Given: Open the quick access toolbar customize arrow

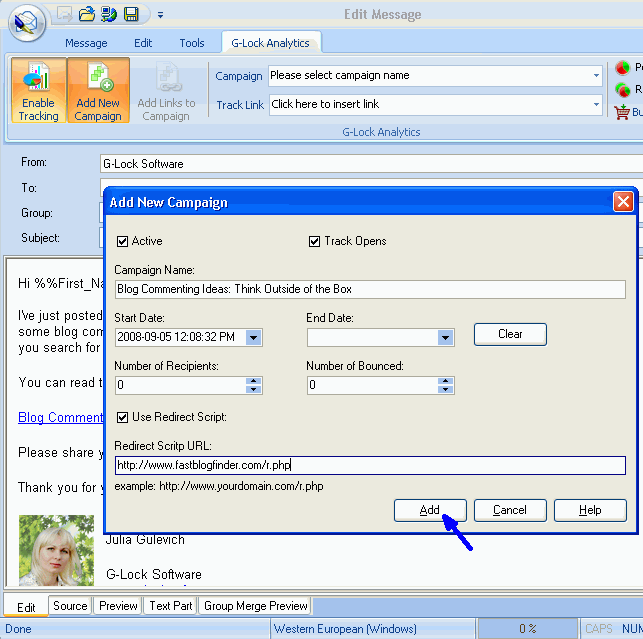Looking at the screenshot, I should [160, 15].
